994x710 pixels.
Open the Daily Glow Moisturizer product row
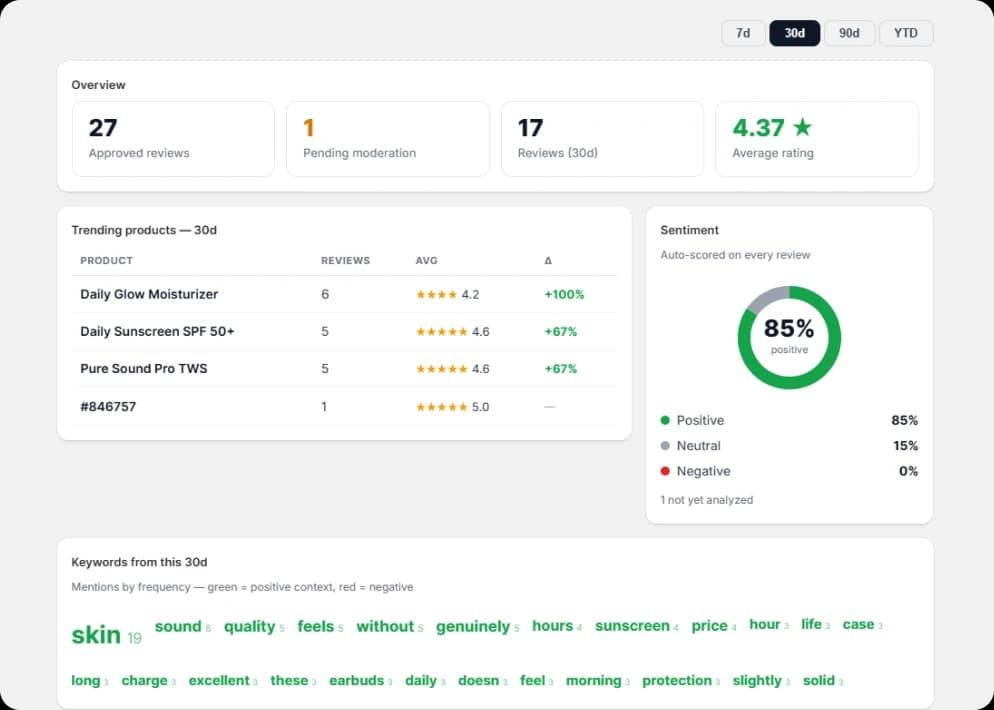(344, 294)
